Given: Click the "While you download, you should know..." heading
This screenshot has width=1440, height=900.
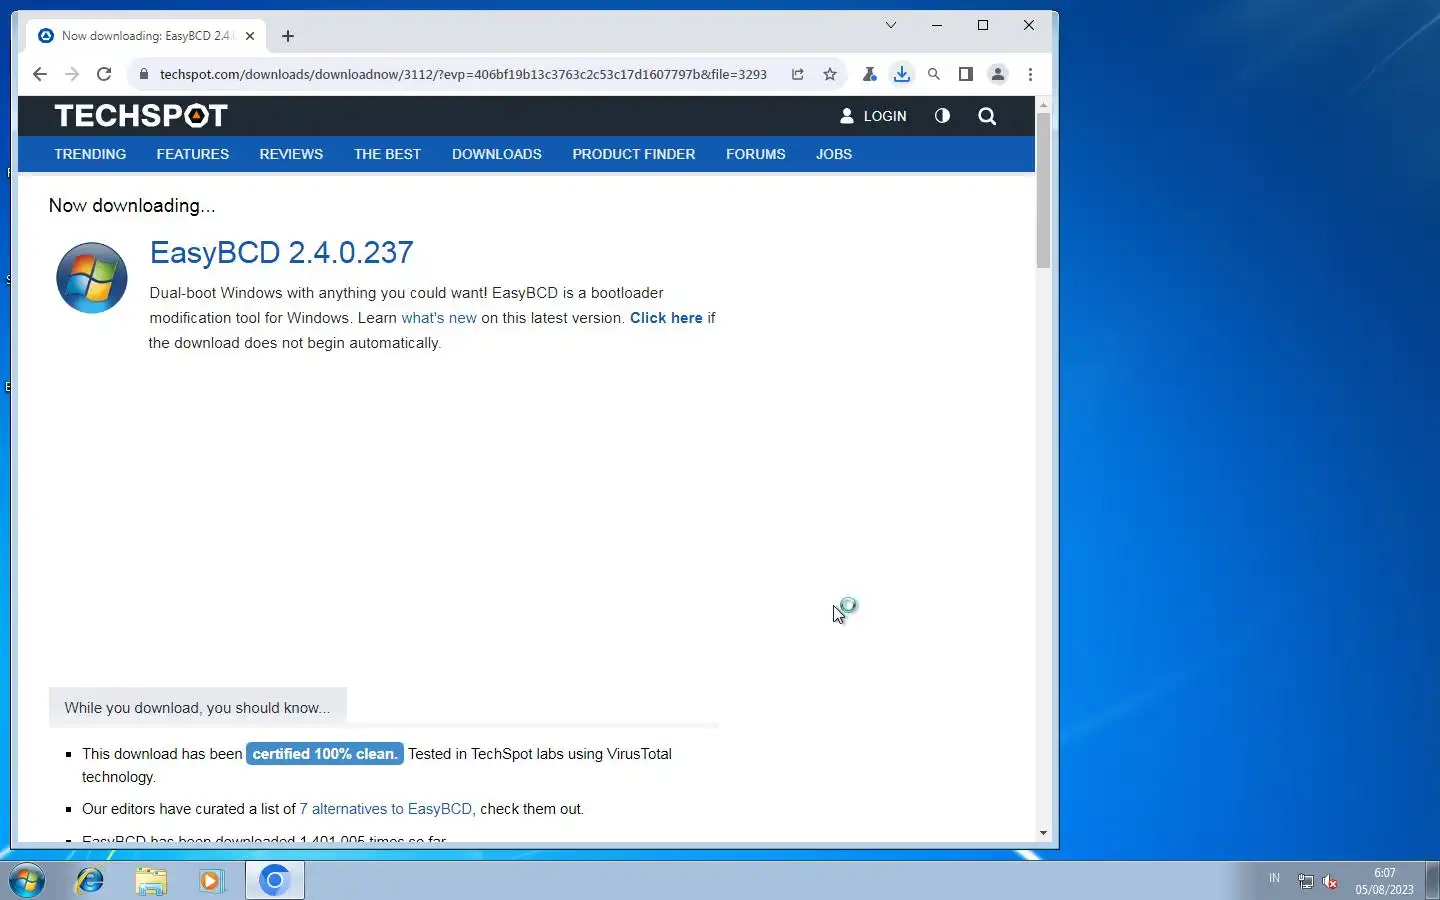Looking at the screenshot, I should tap(197, 708).
